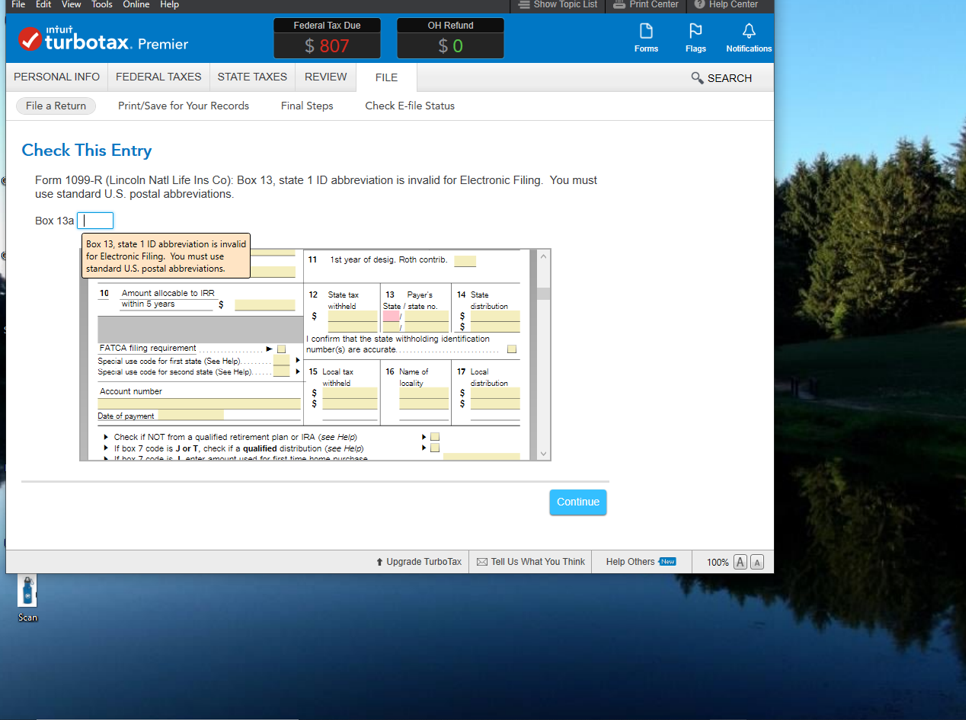This screenshot has width=966, height=720.
Task: Check the box 7 qualified distribution checkbox
Action: tap(435, 447)
